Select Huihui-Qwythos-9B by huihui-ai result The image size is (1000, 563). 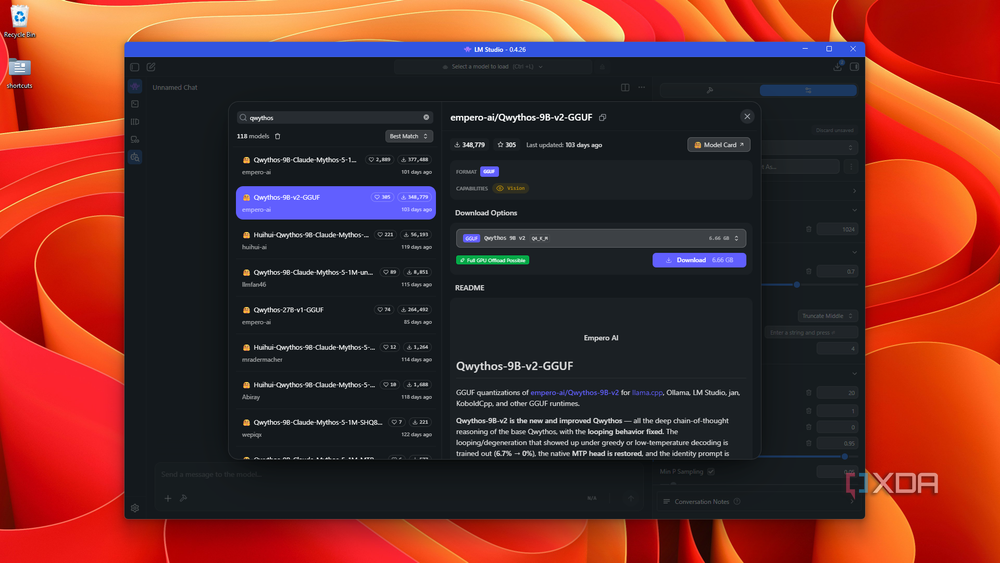[x=335, y=240]
